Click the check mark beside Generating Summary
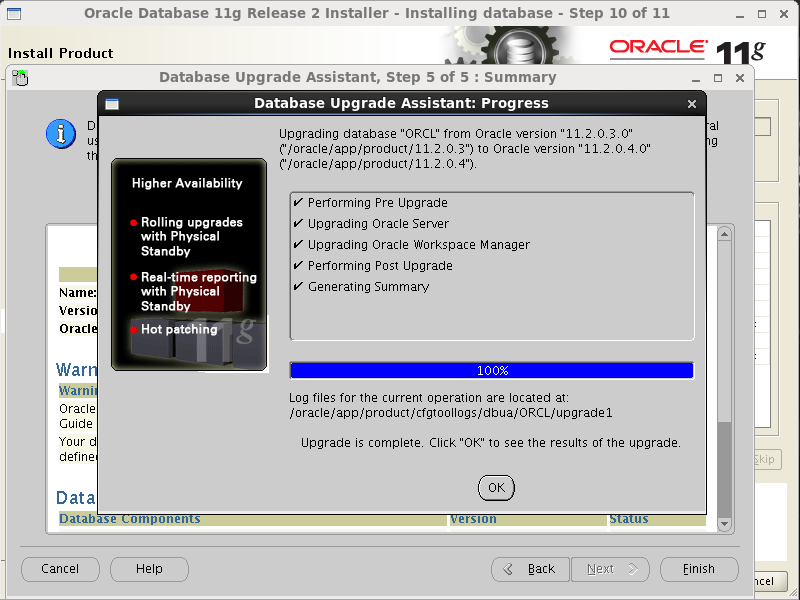Screen dimensions: 800x600 298,286
